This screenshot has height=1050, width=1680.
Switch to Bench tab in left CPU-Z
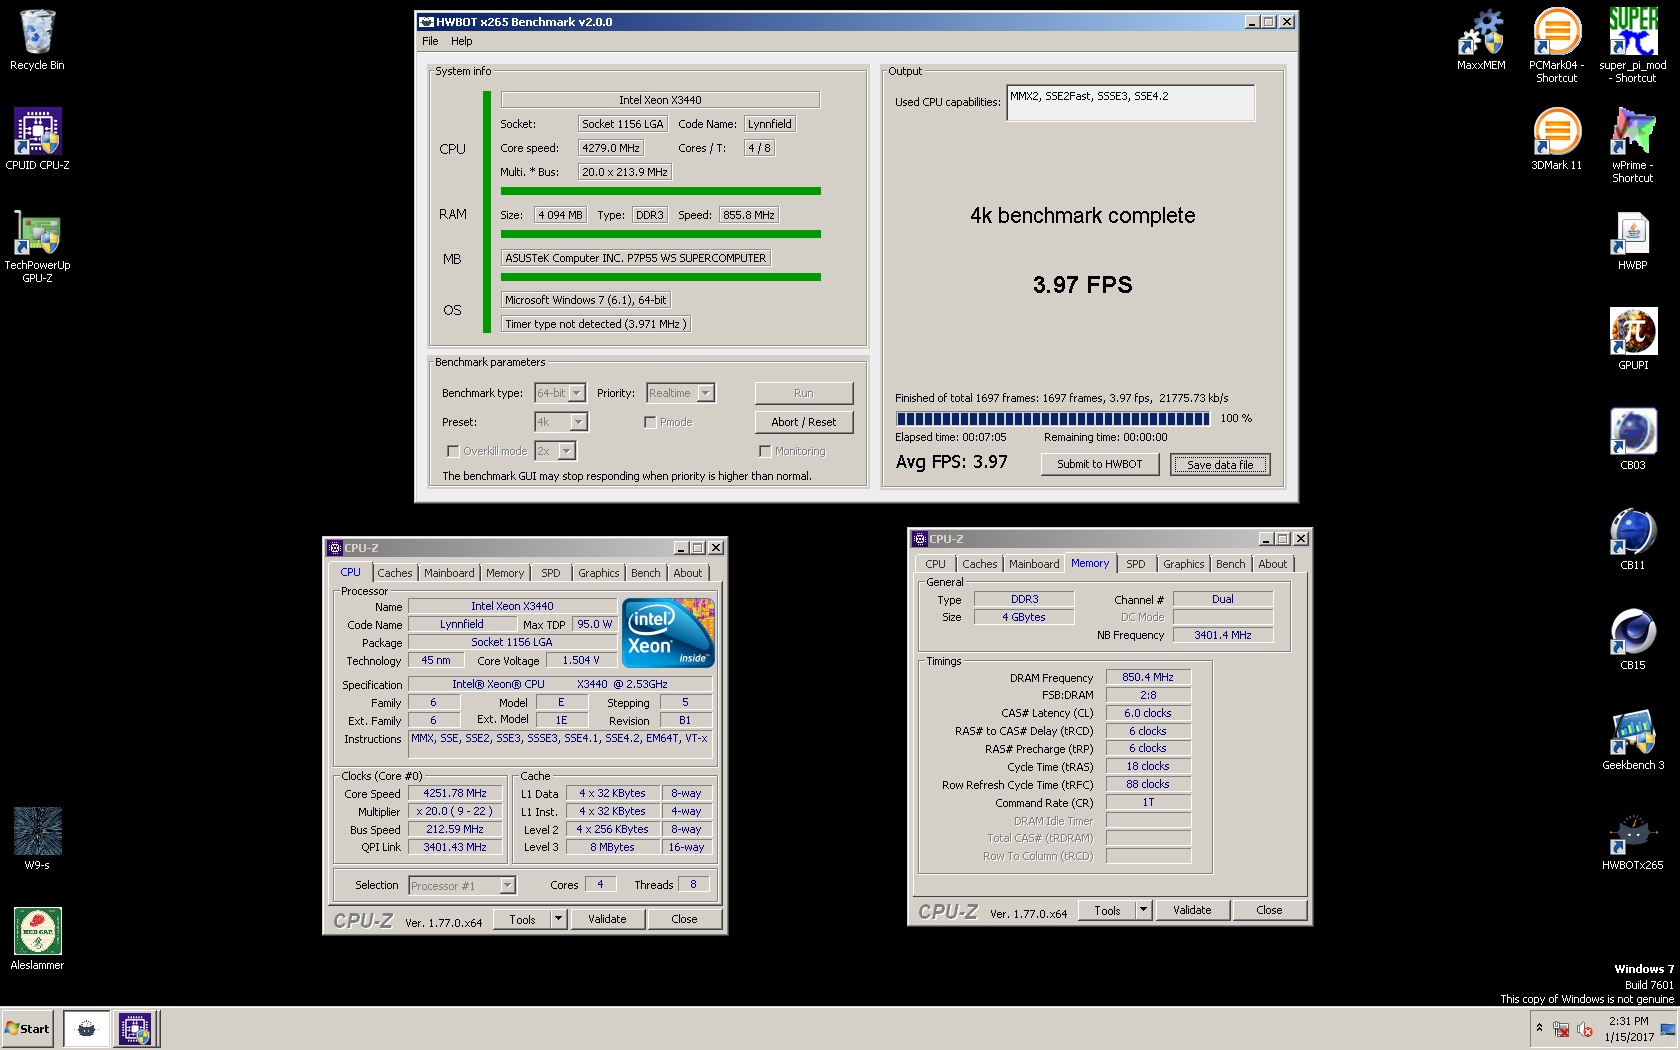coord(645,573)
